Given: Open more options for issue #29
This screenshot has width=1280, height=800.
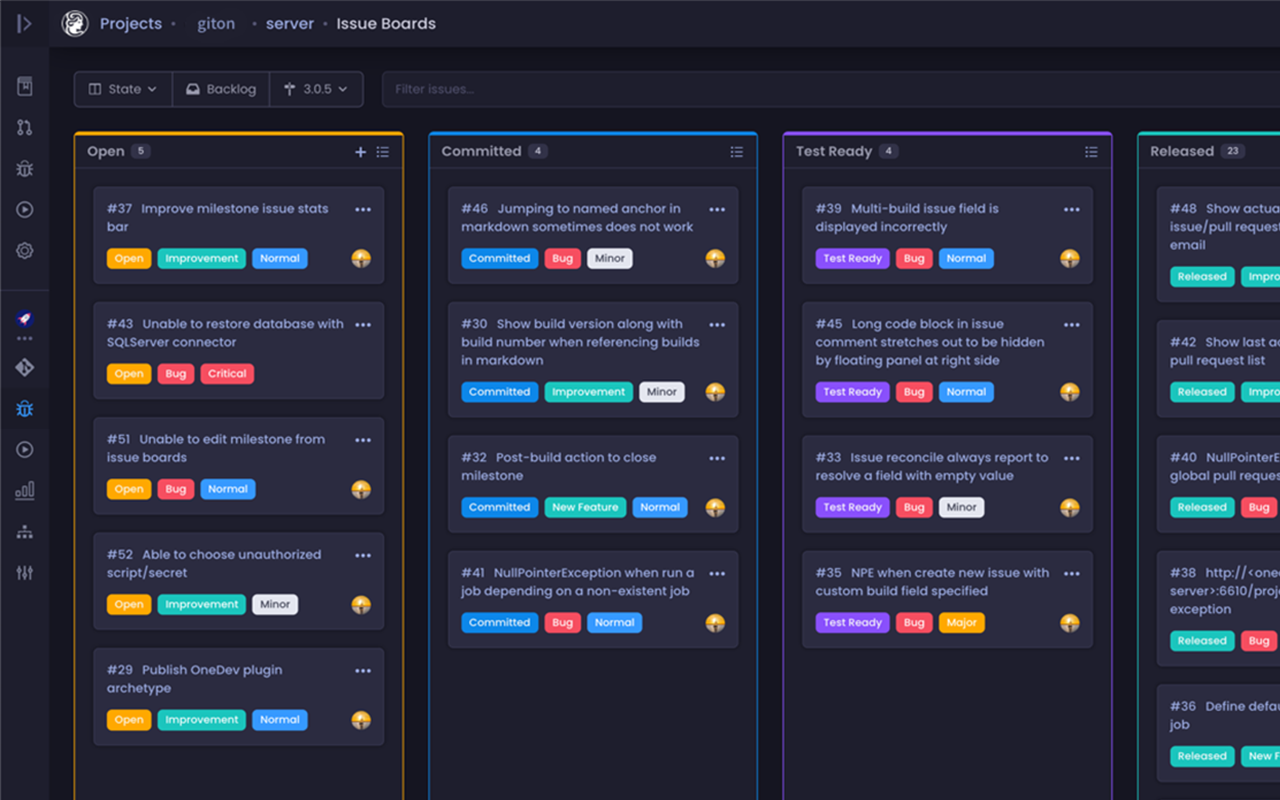Looking at the screenshot, I should point(363,671).
